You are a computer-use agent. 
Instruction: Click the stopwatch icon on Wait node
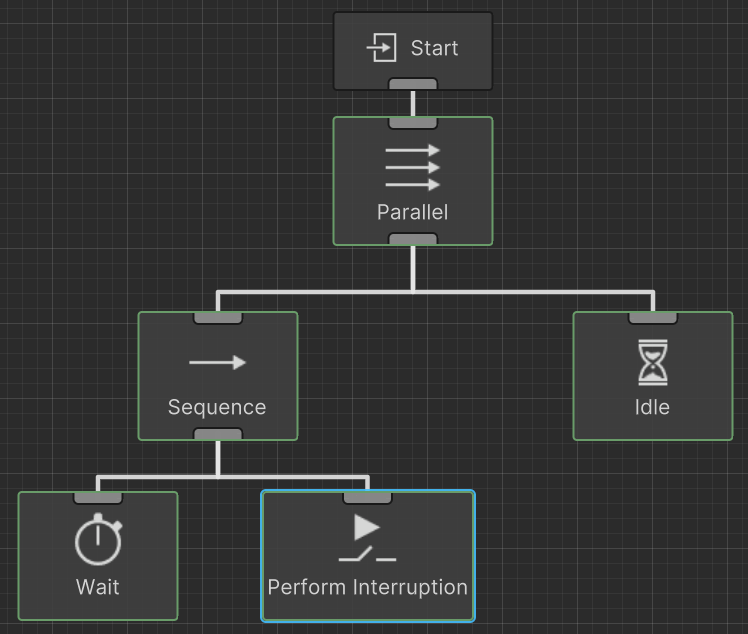coord(98,541)
